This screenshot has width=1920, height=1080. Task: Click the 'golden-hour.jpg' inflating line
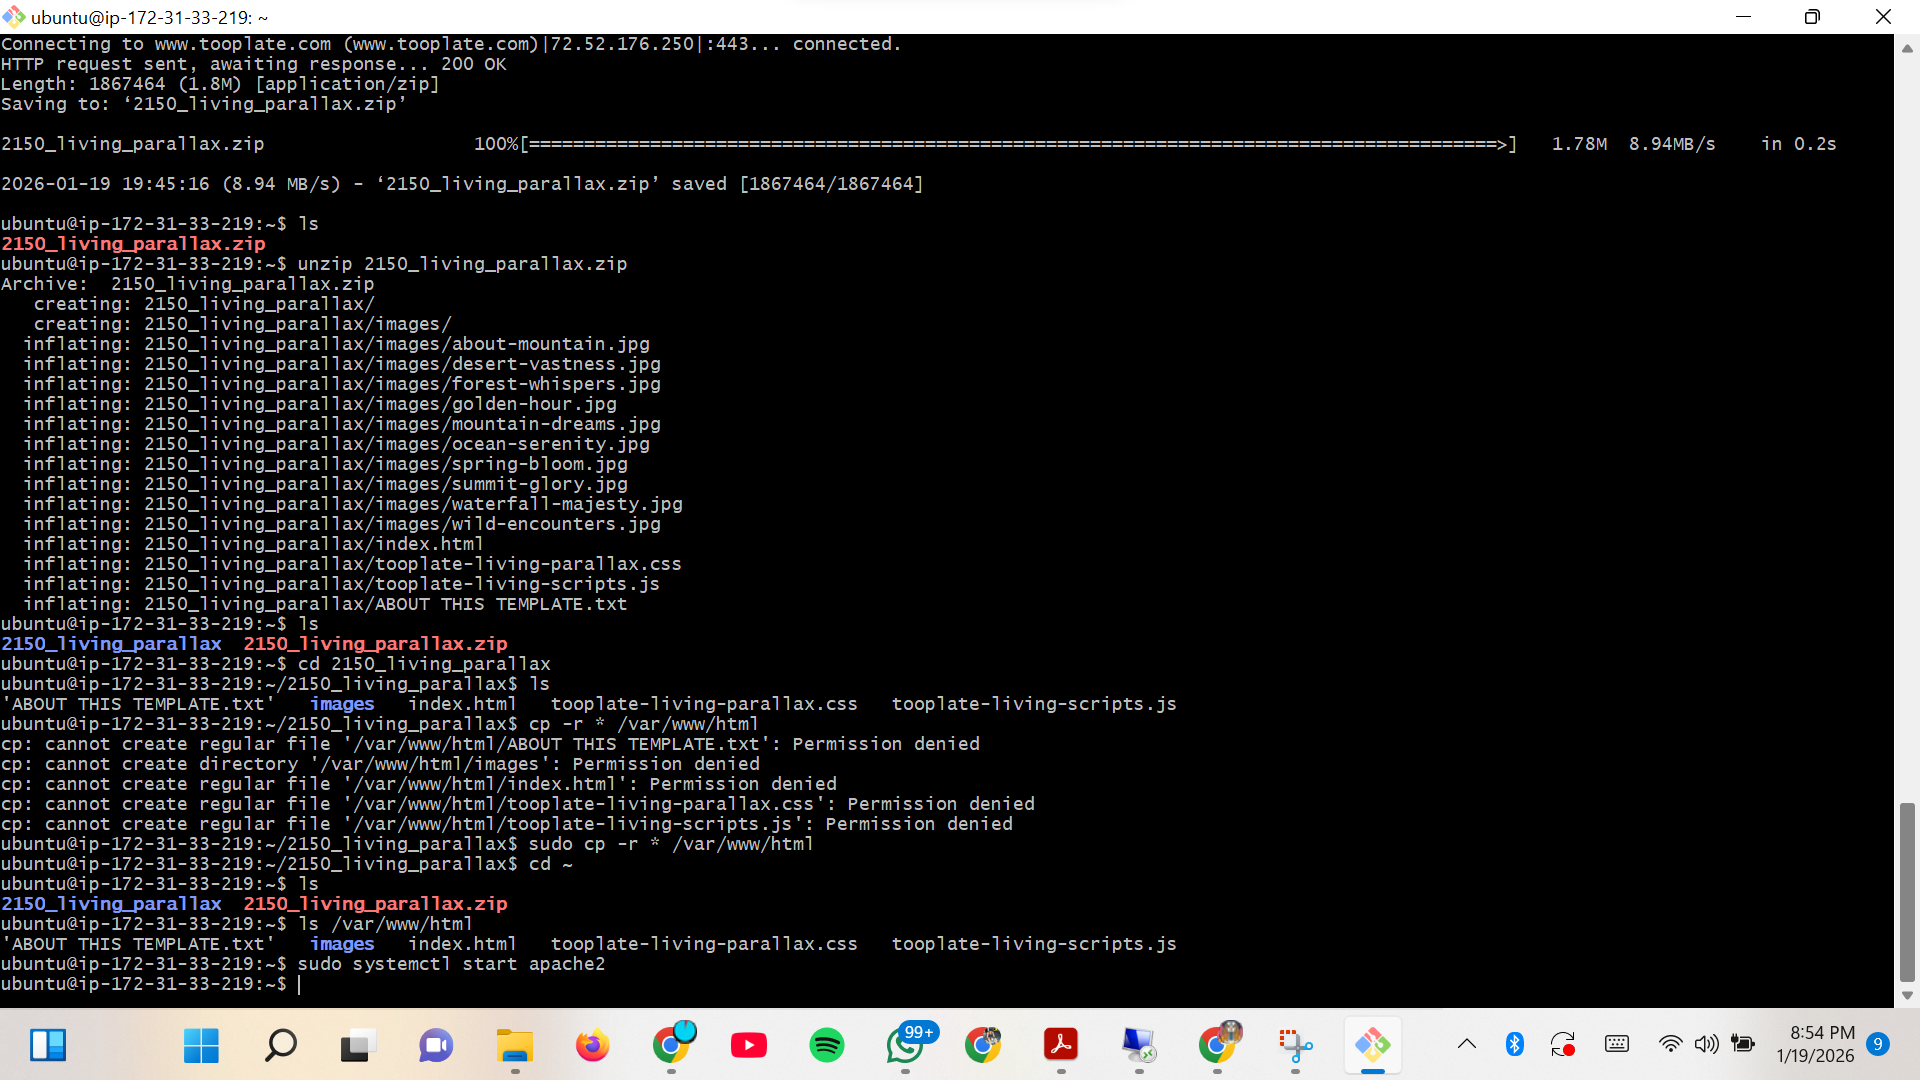(x=320, y=404)
